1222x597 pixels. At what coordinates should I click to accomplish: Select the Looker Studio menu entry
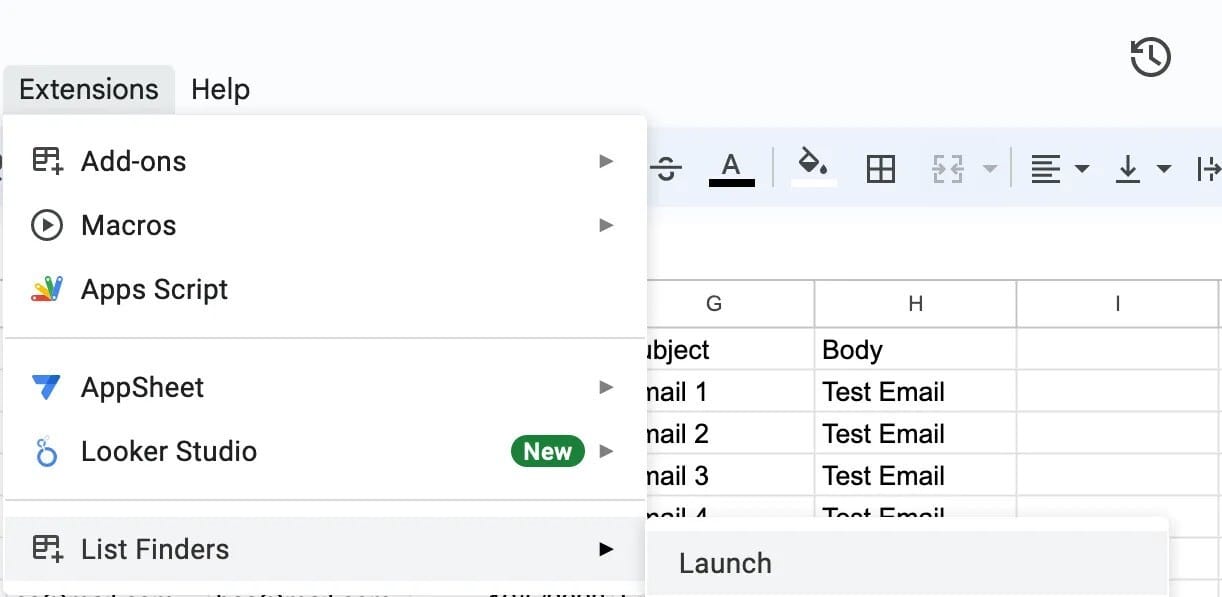(x=325, y=451)
